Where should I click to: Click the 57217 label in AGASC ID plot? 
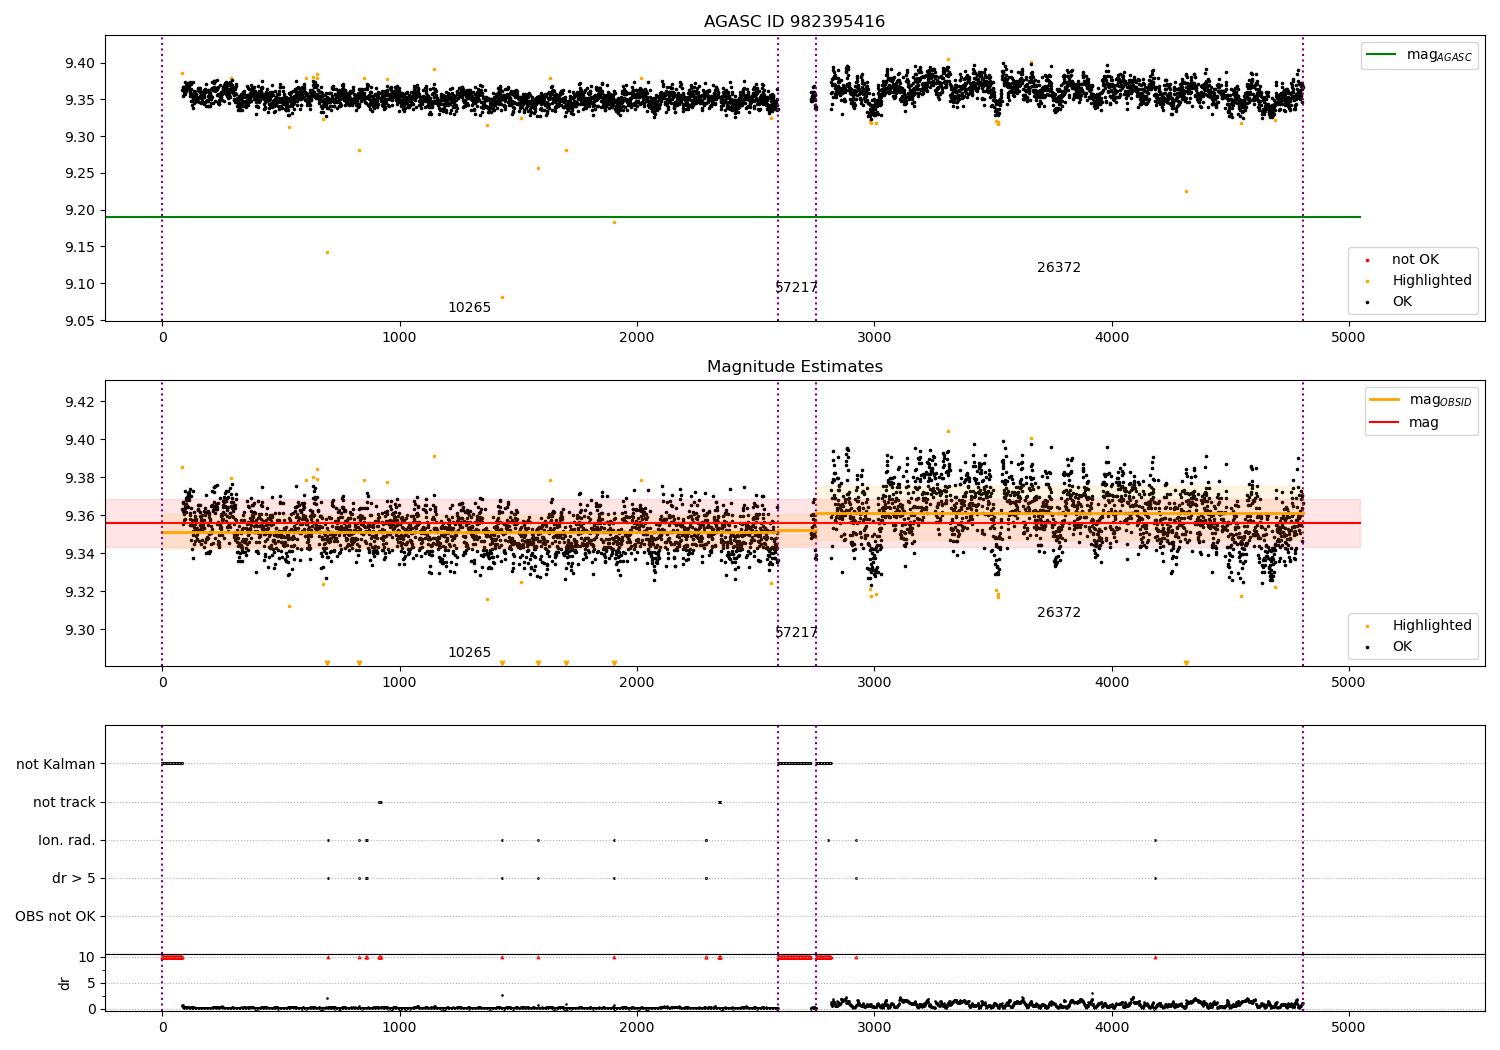click(796, 288)
